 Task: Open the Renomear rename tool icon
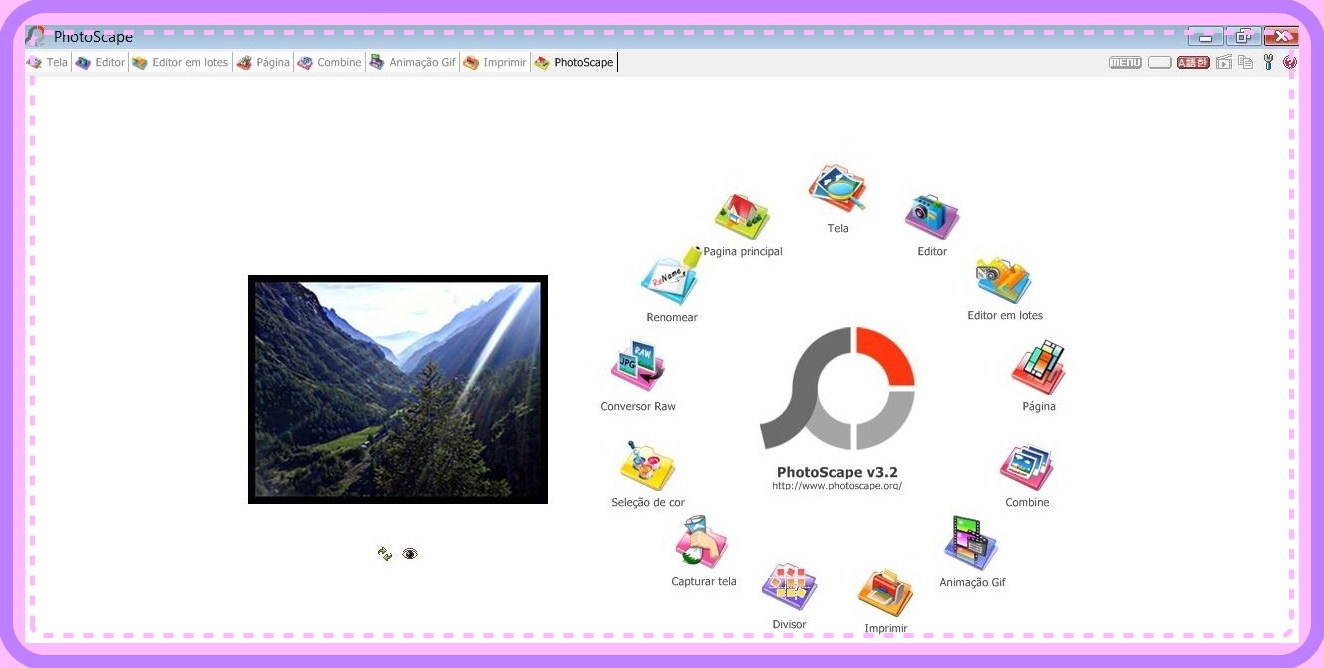tap(671, 277)
